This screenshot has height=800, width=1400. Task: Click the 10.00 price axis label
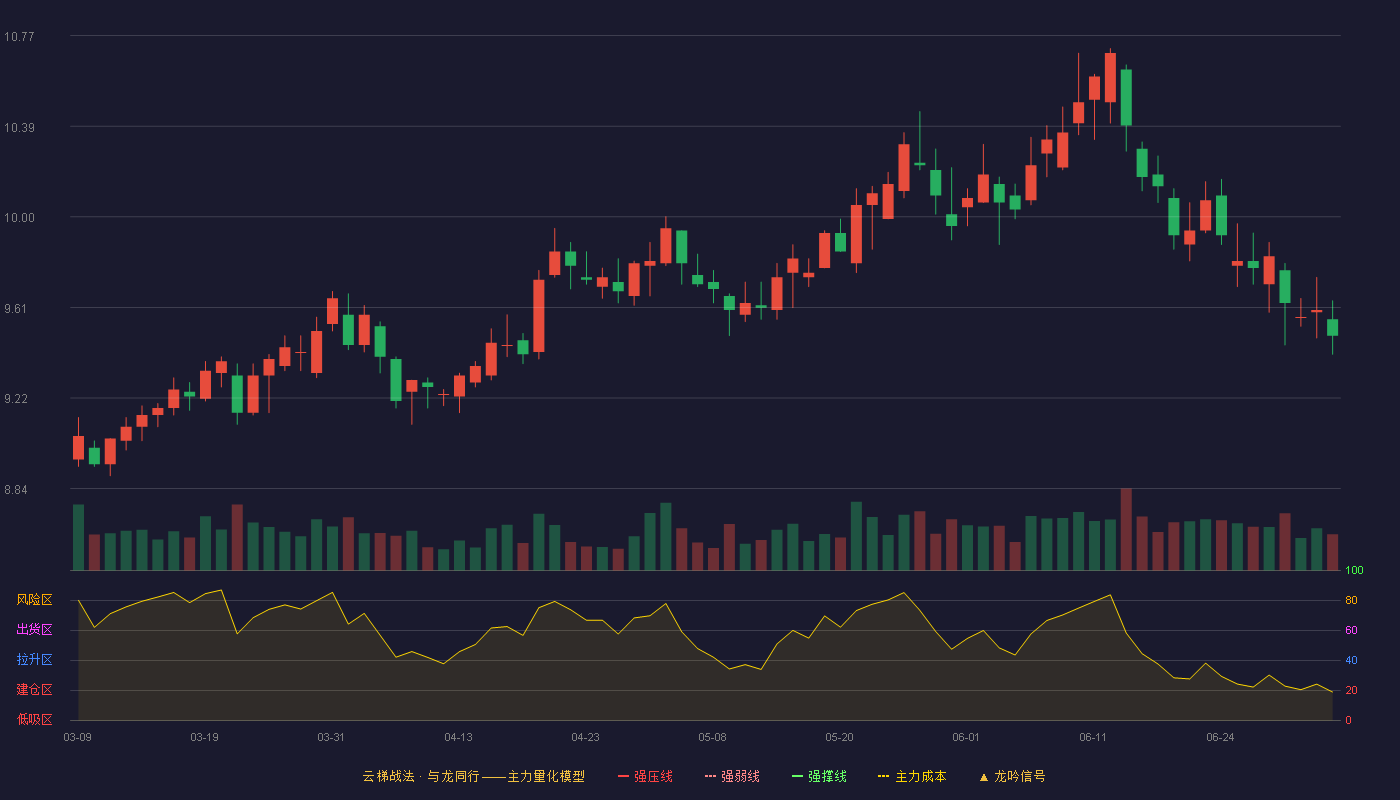[x=19, y=217]
